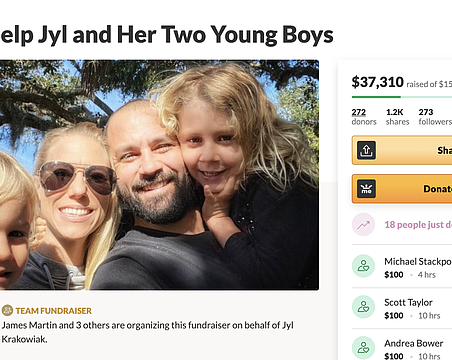Click the $37,310 raised amount
452x360 pixels.
point(377,82)
